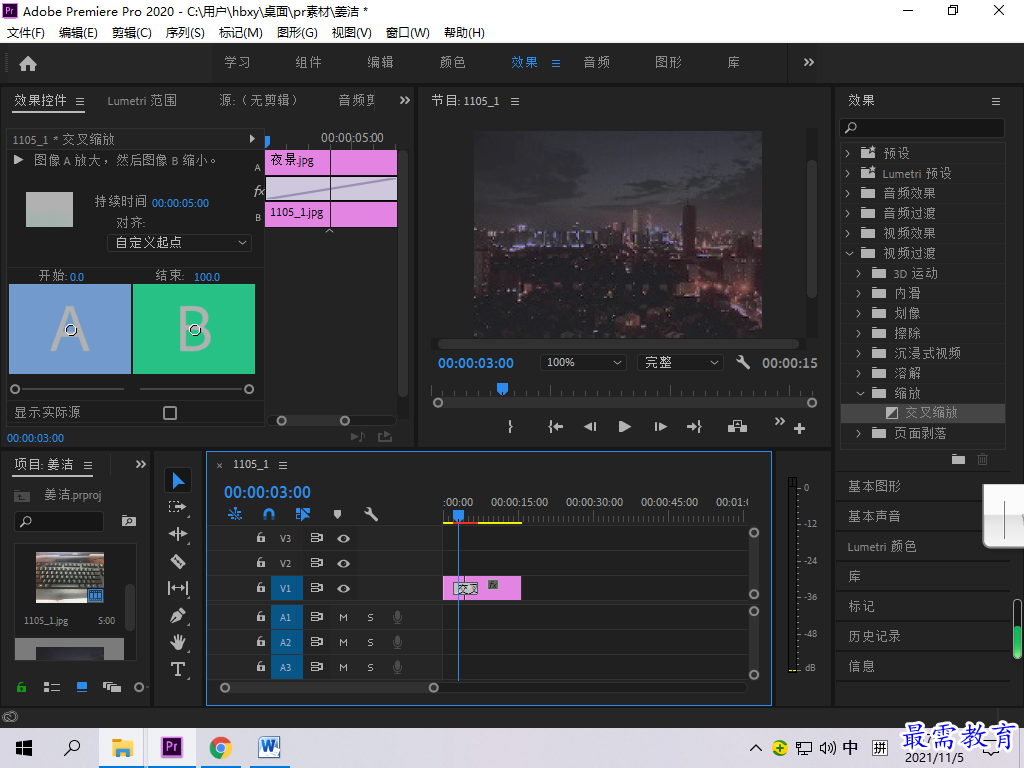Viewport: 1024px width, 768px height.
Task: Show more workspace tabs chevron
Action: coord(808,62)
